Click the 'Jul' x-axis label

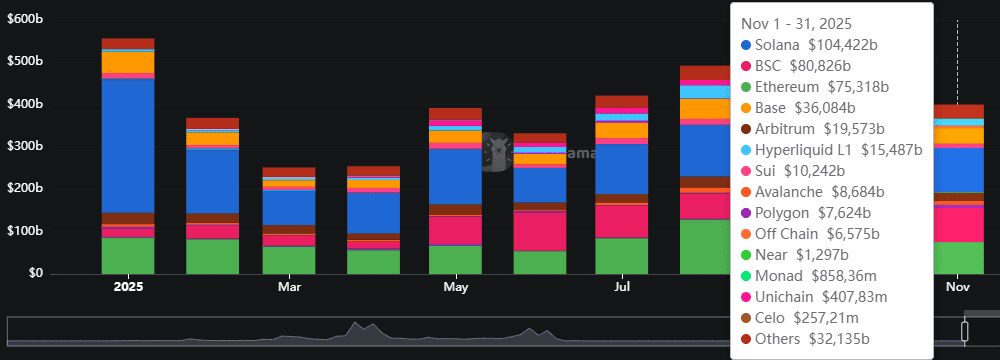coord(622,287)
